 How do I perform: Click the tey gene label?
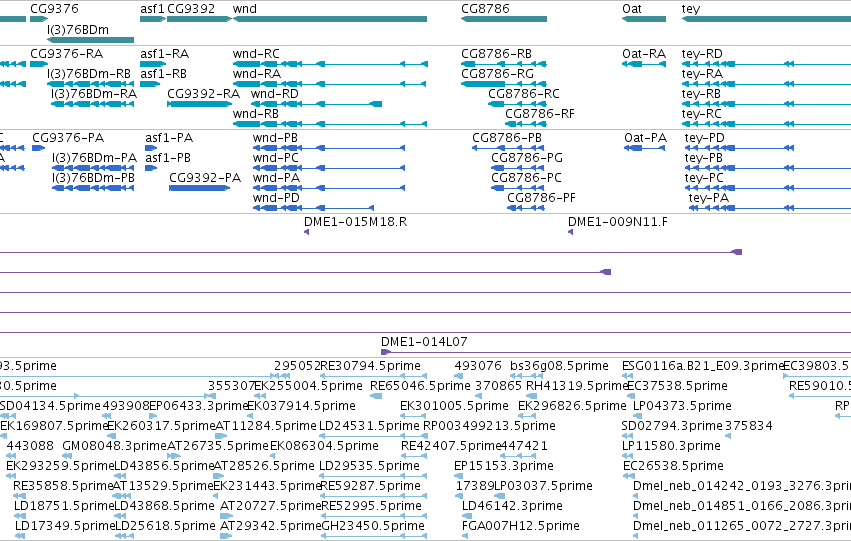pos(691,9)
